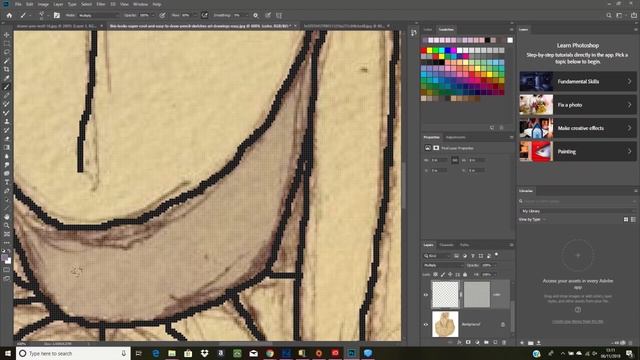The width and height of the screenshot is (640, 360).
Task: Open the symmetry paint options icon
Action: 279,16
